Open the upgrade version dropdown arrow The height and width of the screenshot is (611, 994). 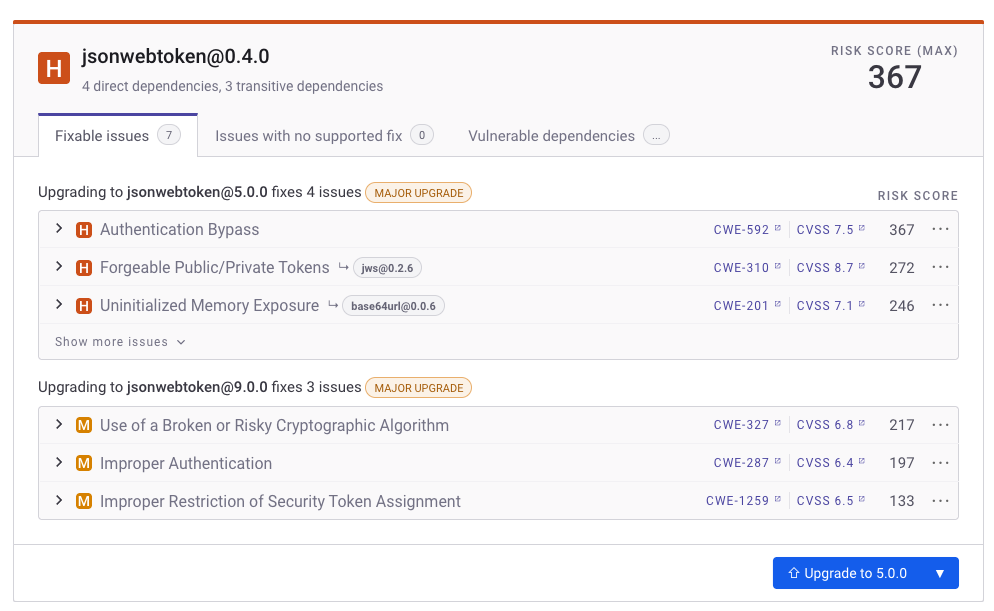[939, 573]
